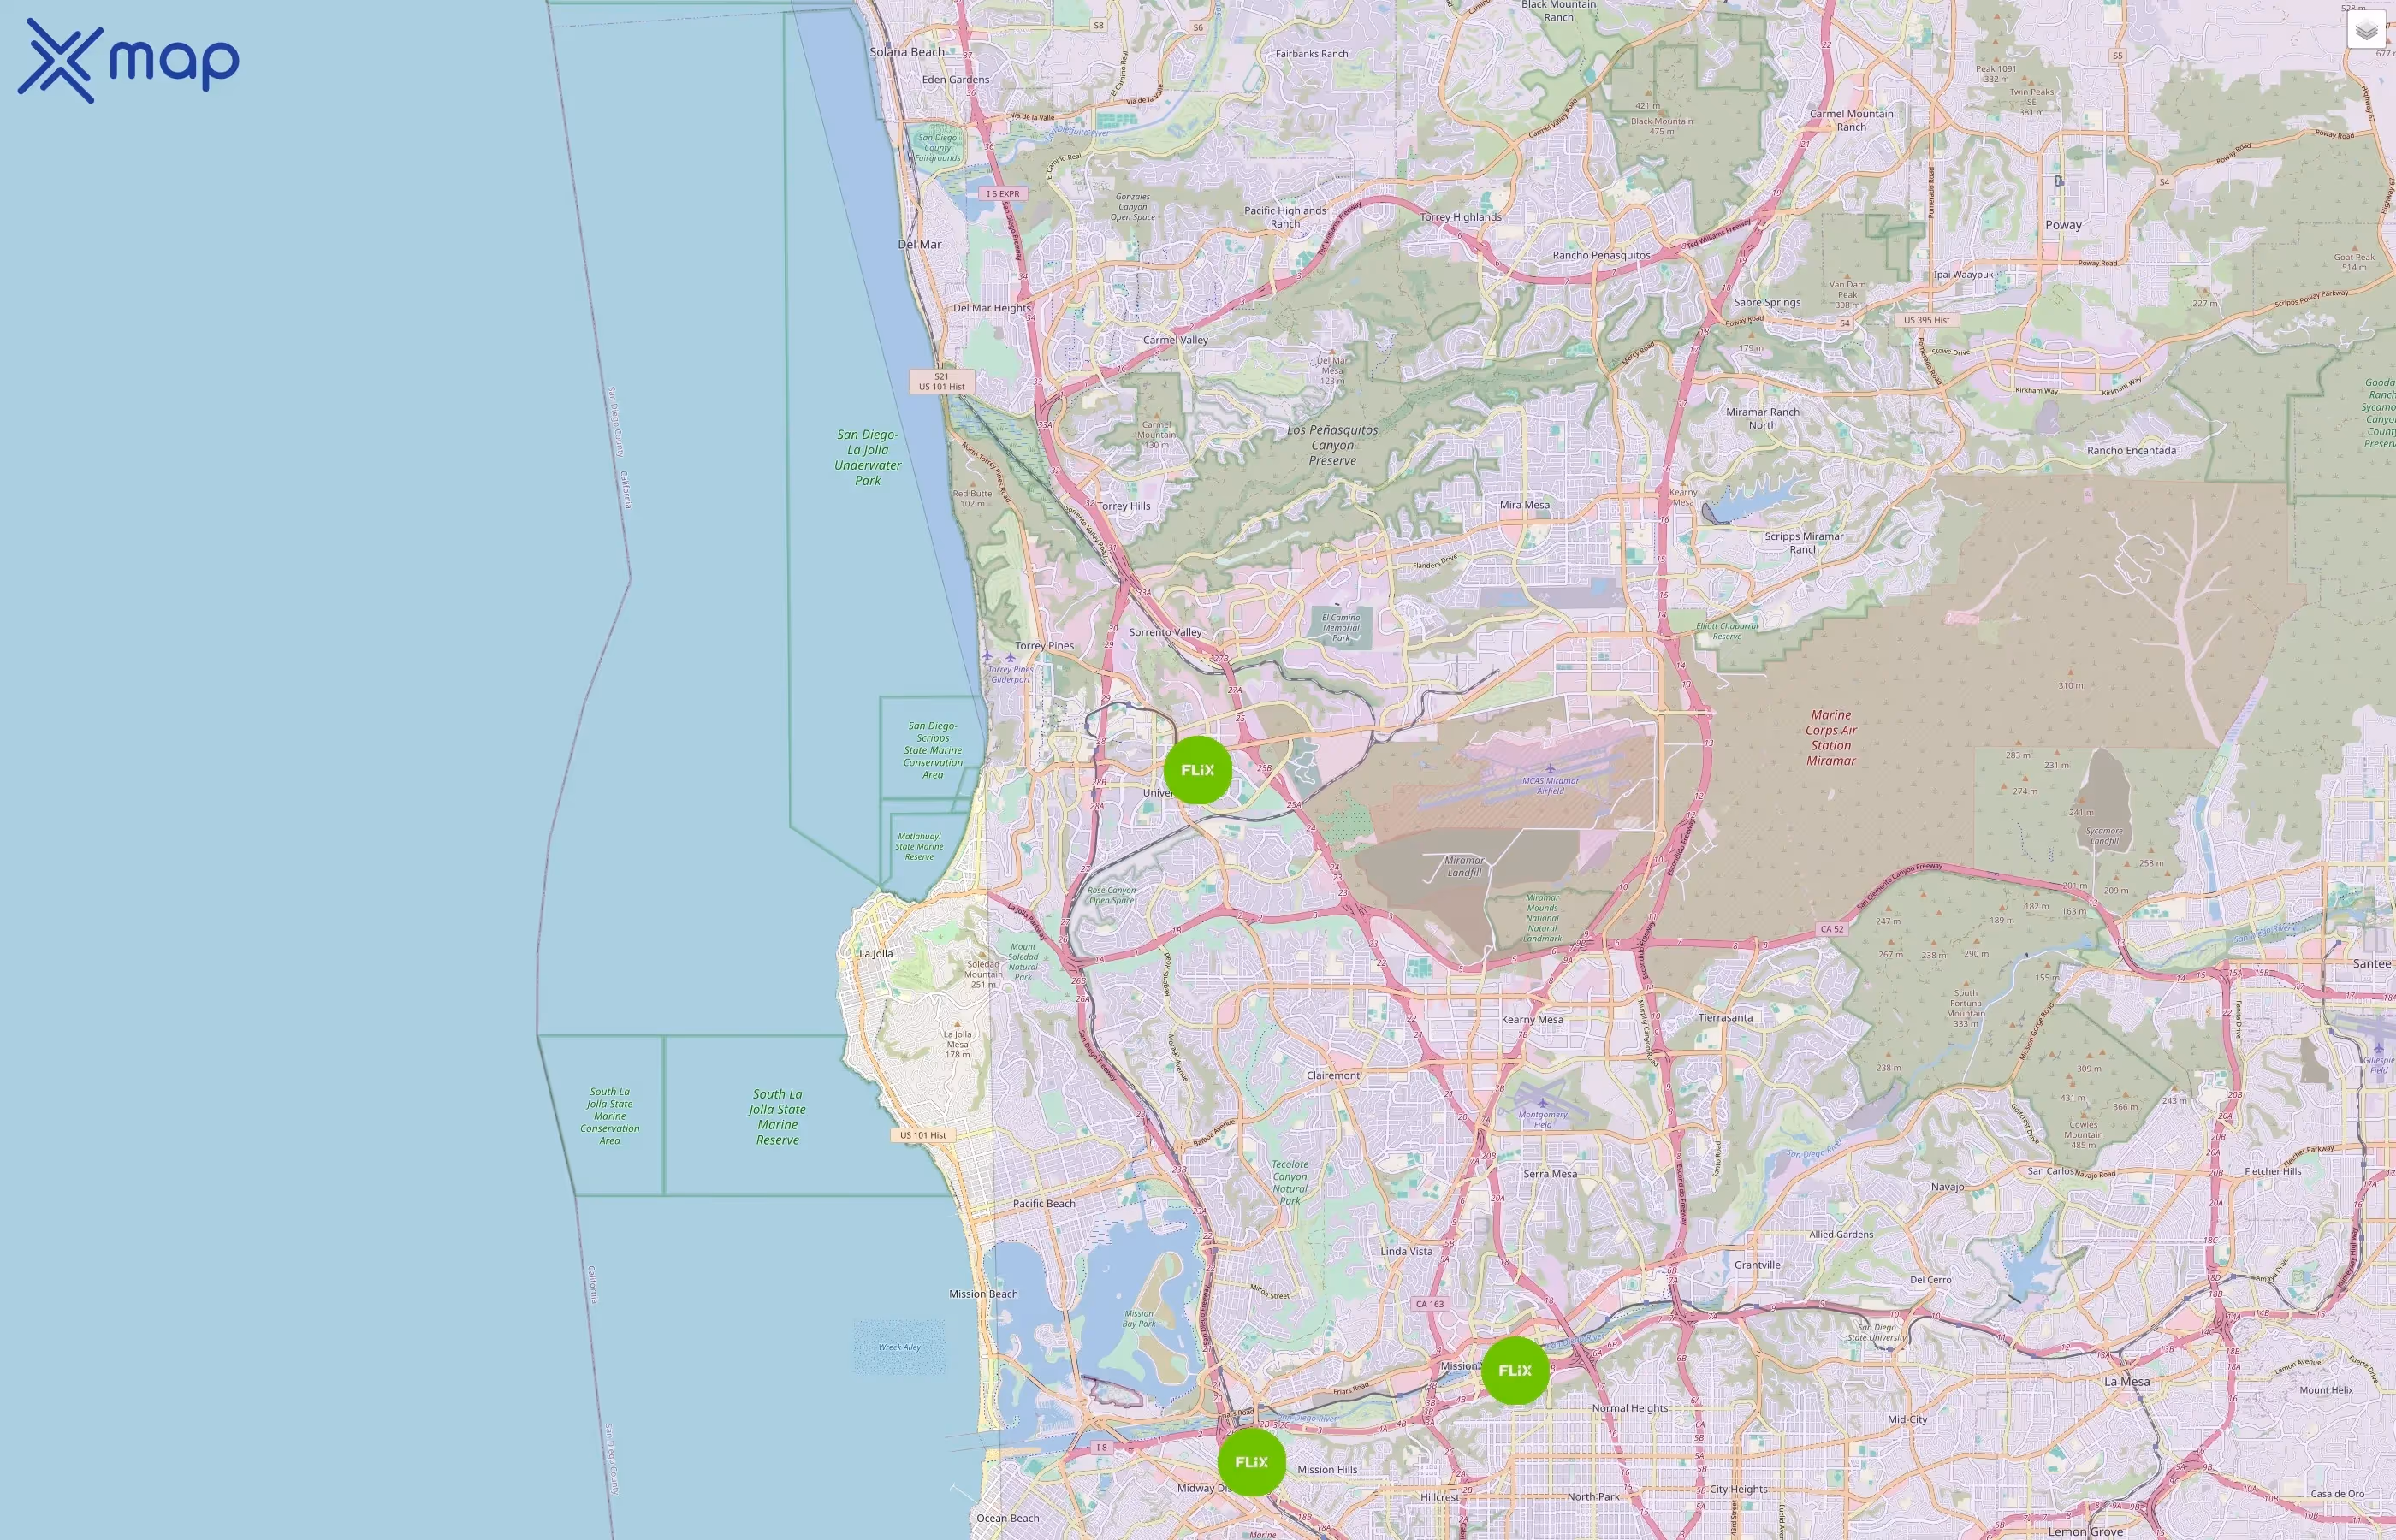Click the Grantville label

tap(1757, 1265)
